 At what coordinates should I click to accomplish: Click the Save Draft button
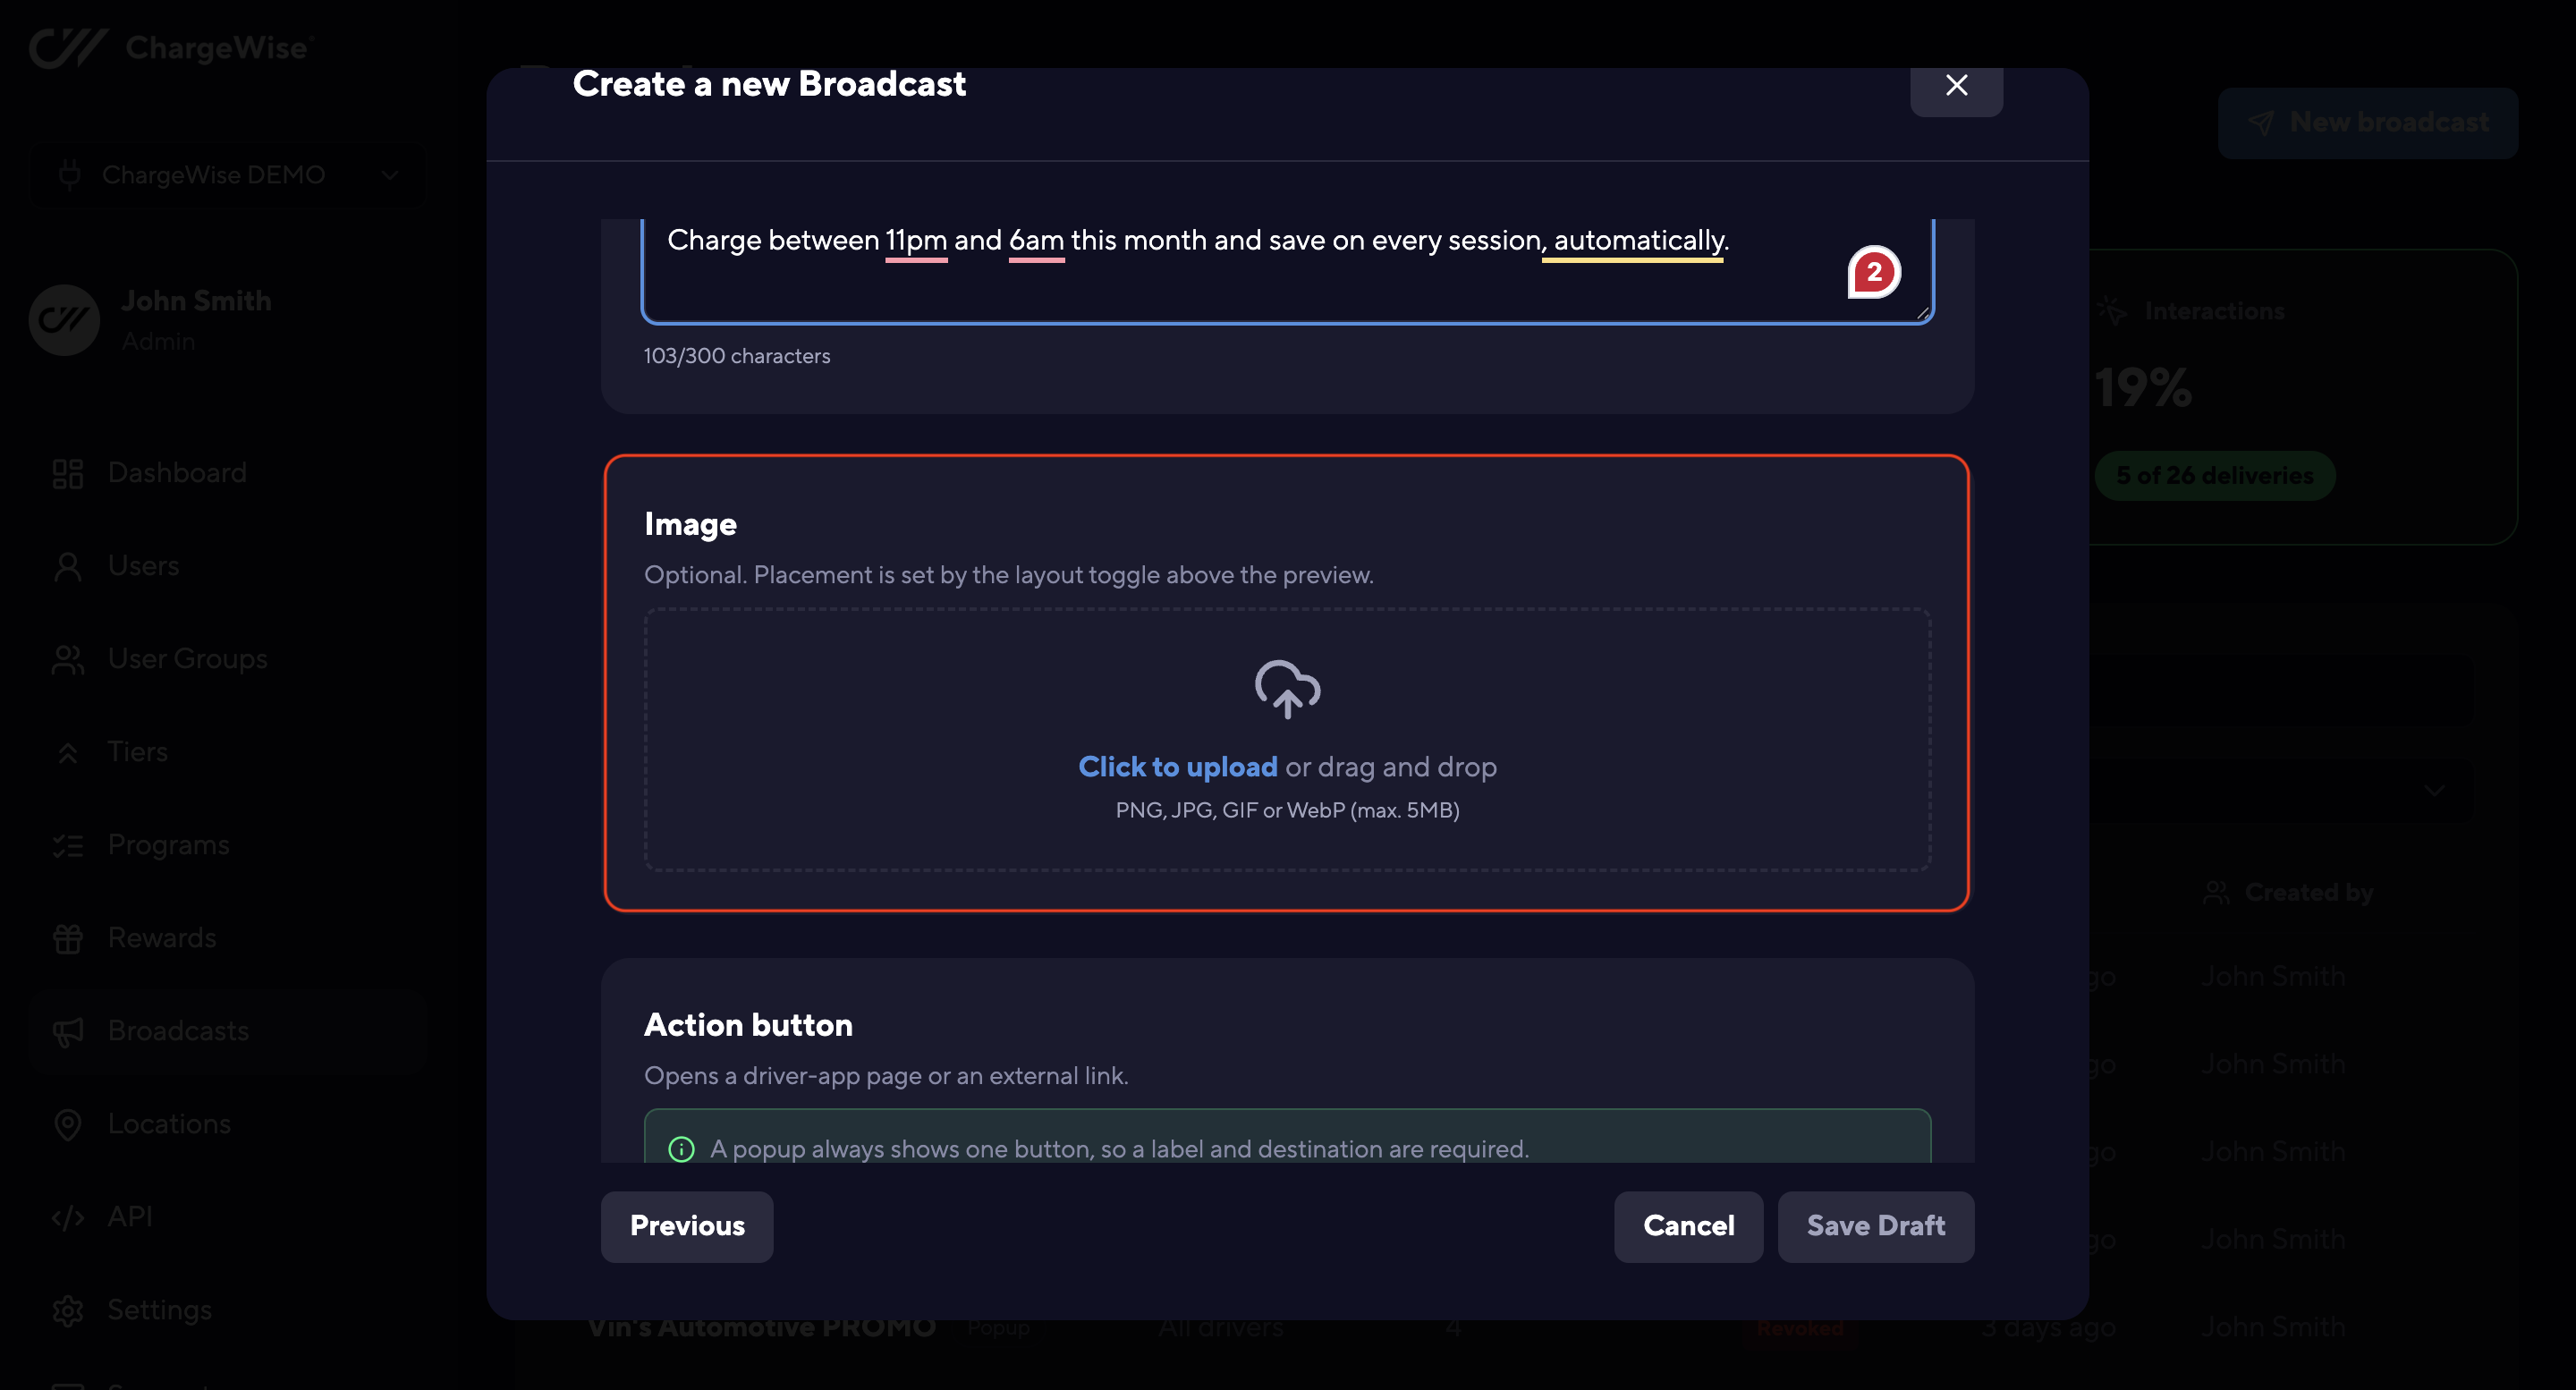(1875, 1226)
